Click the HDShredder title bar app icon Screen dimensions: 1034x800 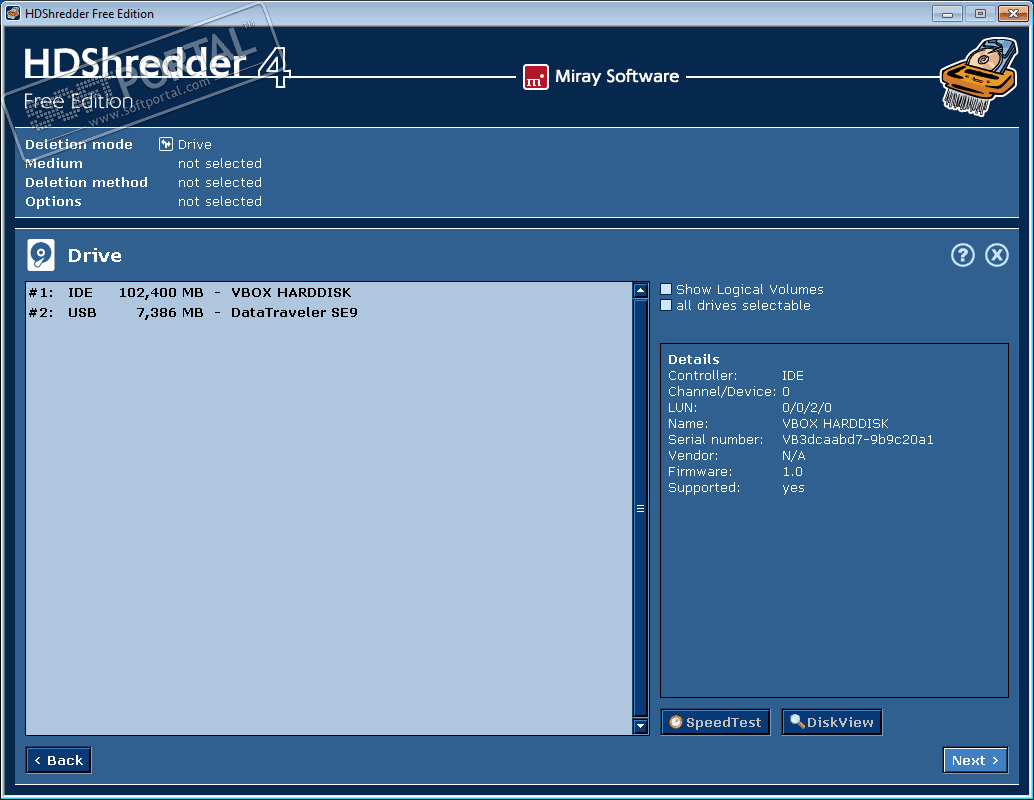13,13
